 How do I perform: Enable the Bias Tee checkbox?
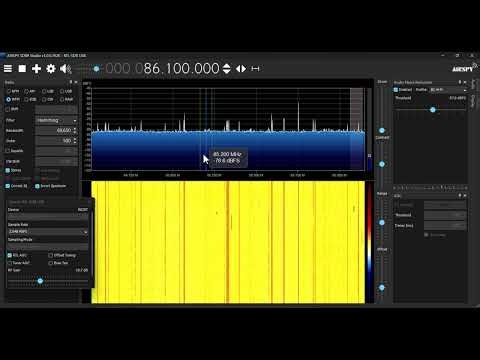(x=51, y=263)
